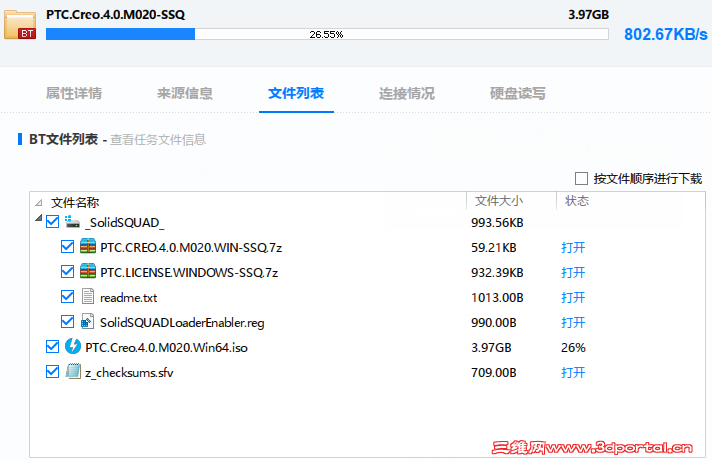
Task: Enable 按文件顺序进行下载 checkbox
Action: pos(581,178)
